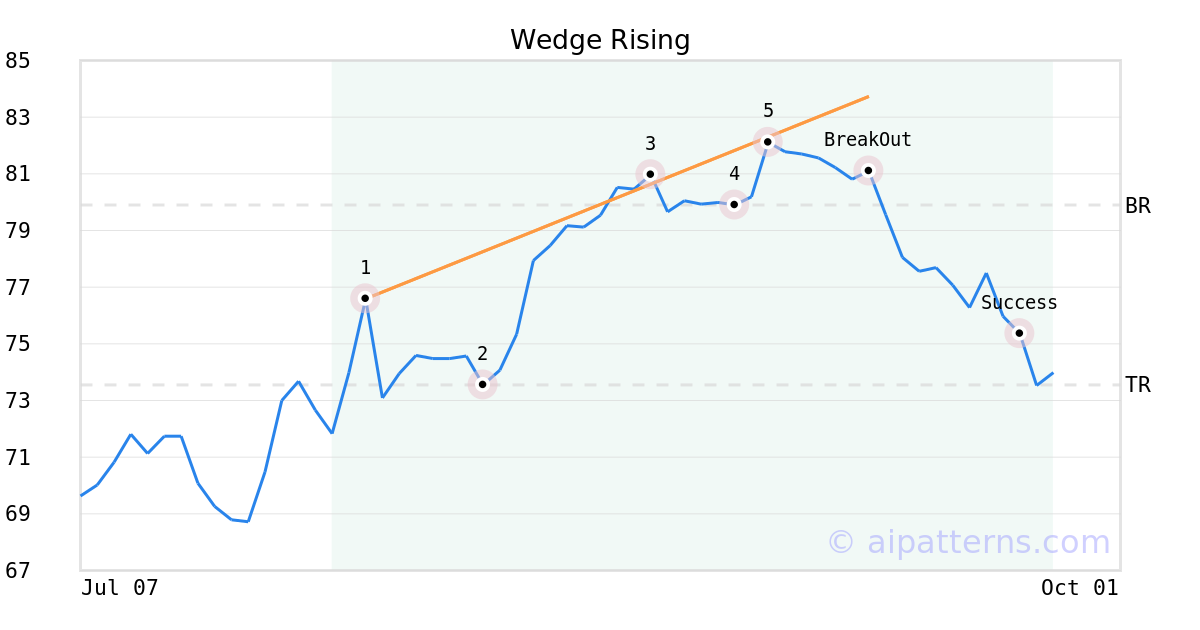Click the "Wedge Rising" chart title
Viewport: 1200px width, 630px height.
pyautogui.click(x=600, y=40)
